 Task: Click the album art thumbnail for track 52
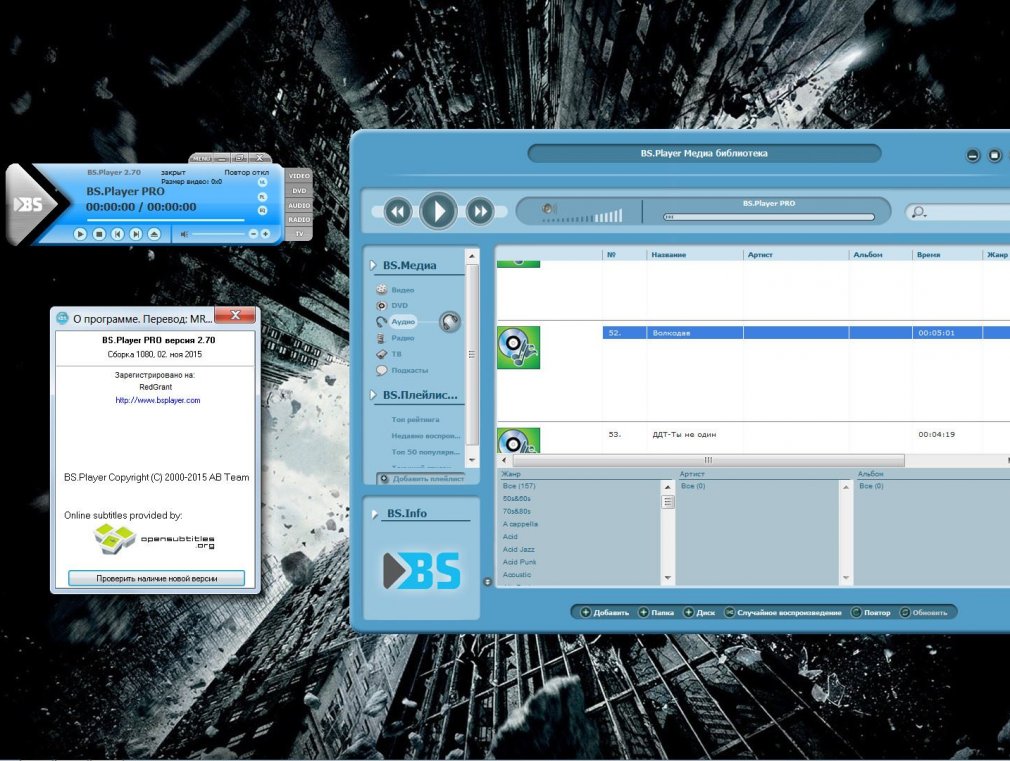point(519,347)
